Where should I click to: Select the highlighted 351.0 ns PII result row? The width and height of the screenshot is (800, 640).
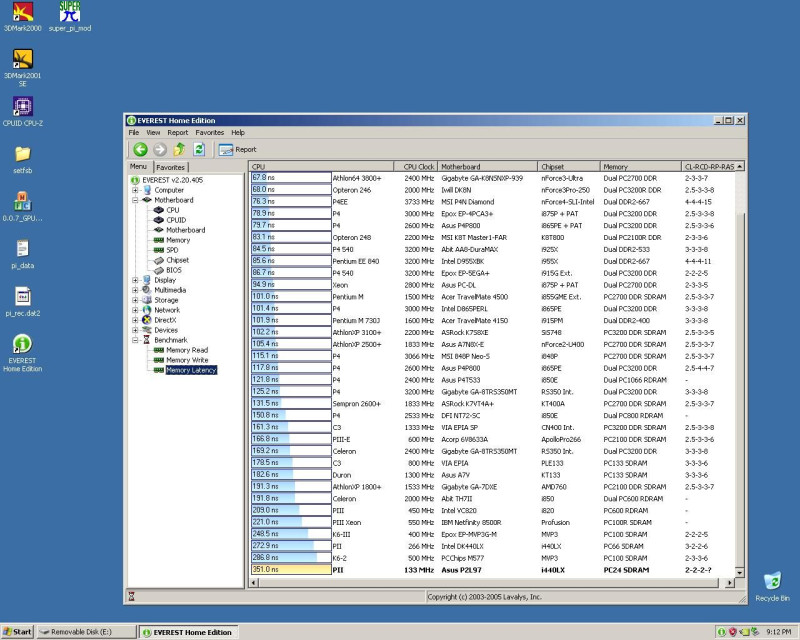tap(492, 570)
